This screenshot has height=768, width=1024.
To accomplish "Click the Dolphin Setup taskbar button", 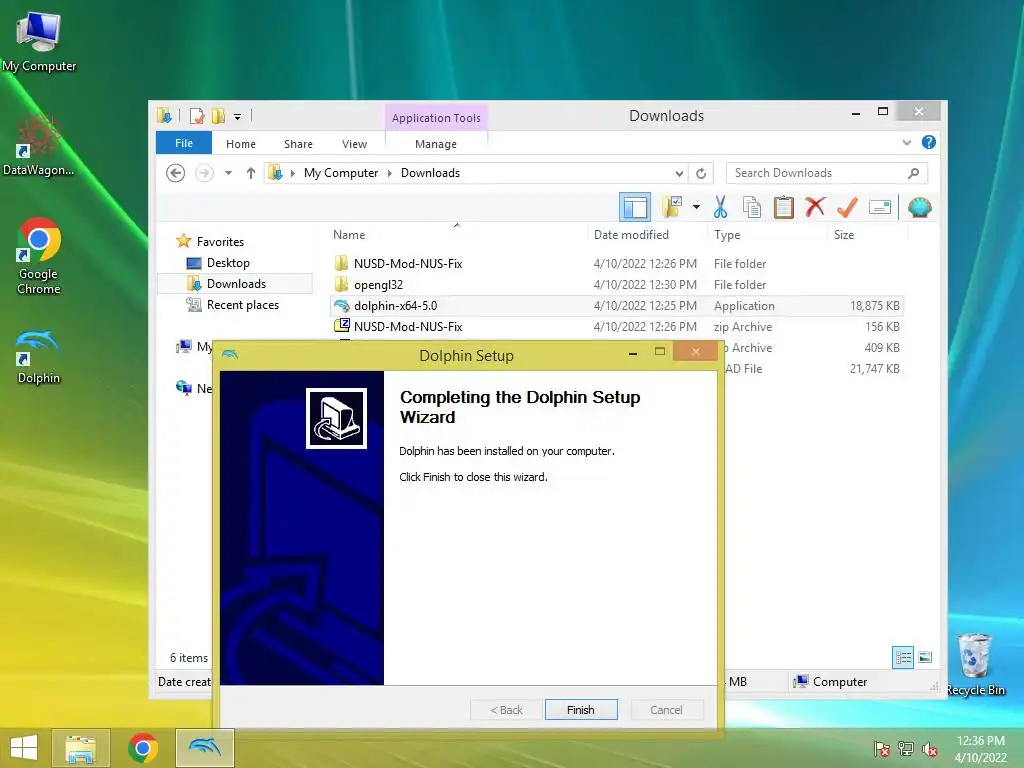I will tap(204, 748).
